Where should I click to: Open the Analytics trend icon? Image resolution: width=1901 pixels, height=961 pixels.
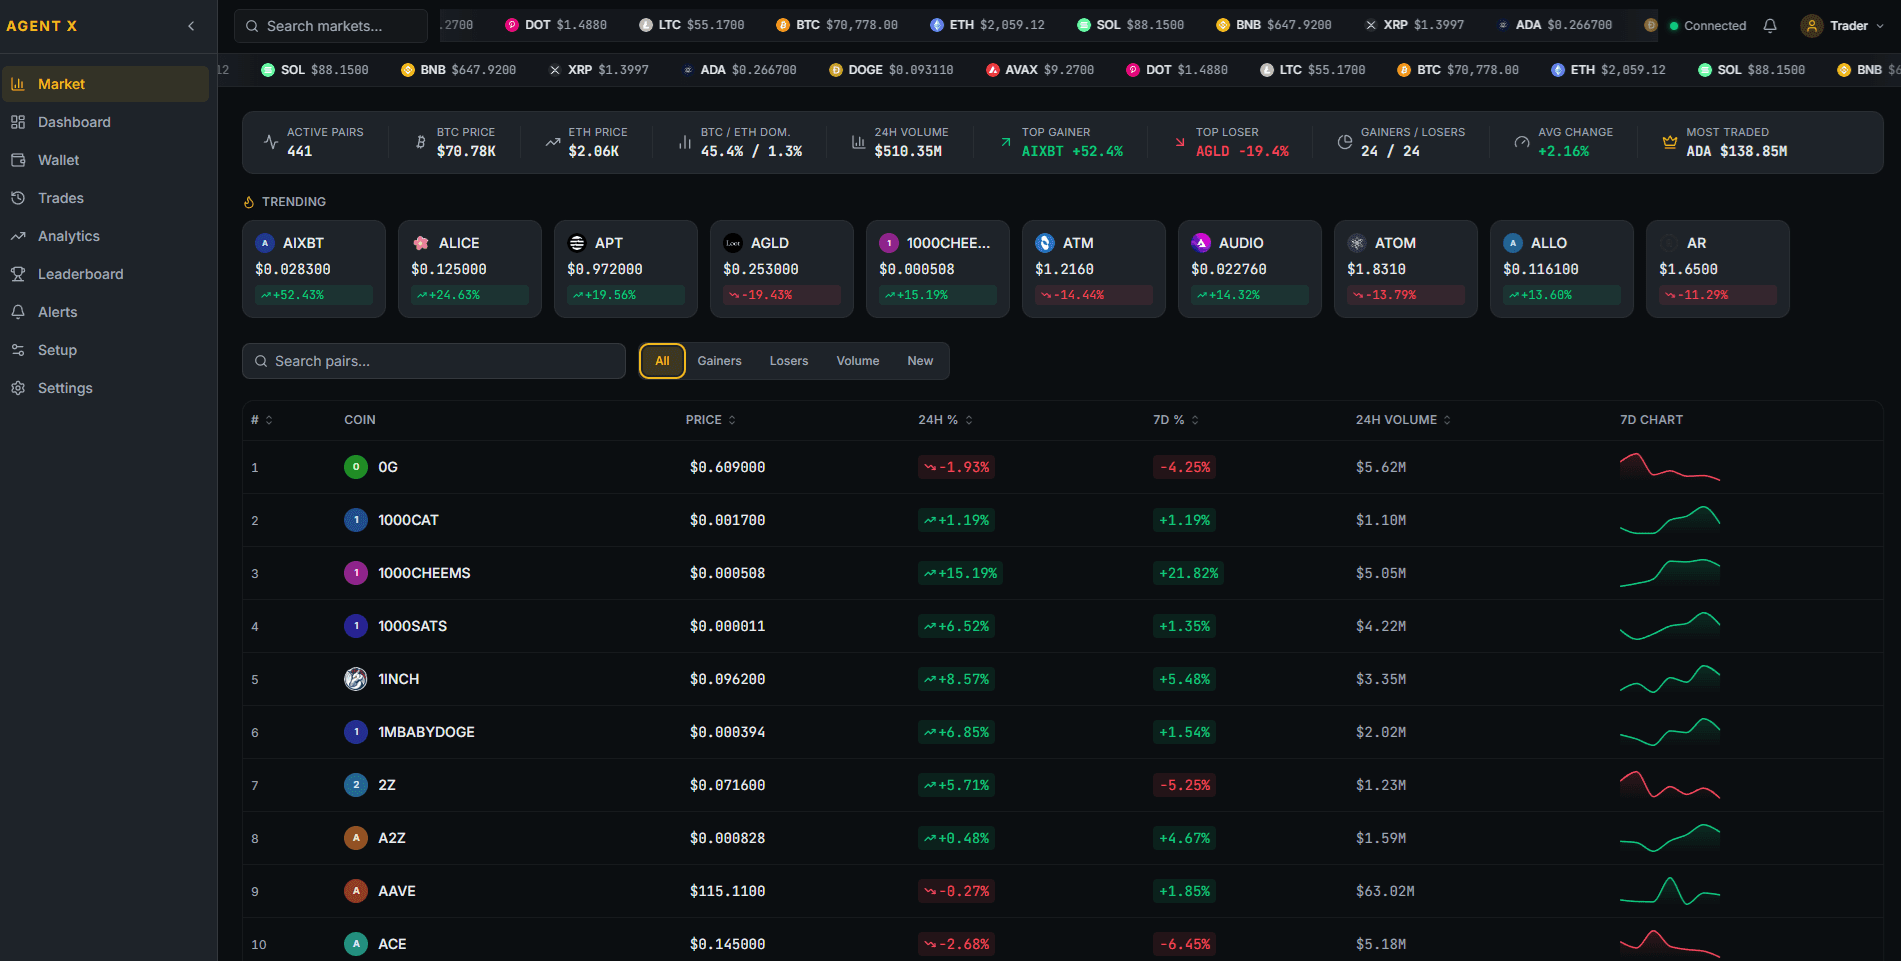coord(19,236)
